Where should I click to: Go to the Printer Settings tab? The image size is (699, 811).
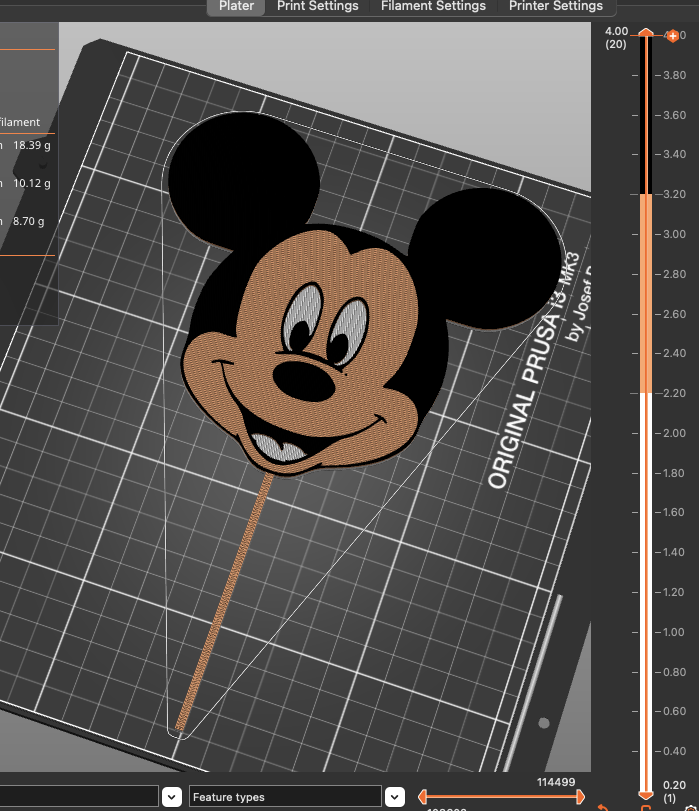pyautogui.click(x=556, y=6)
